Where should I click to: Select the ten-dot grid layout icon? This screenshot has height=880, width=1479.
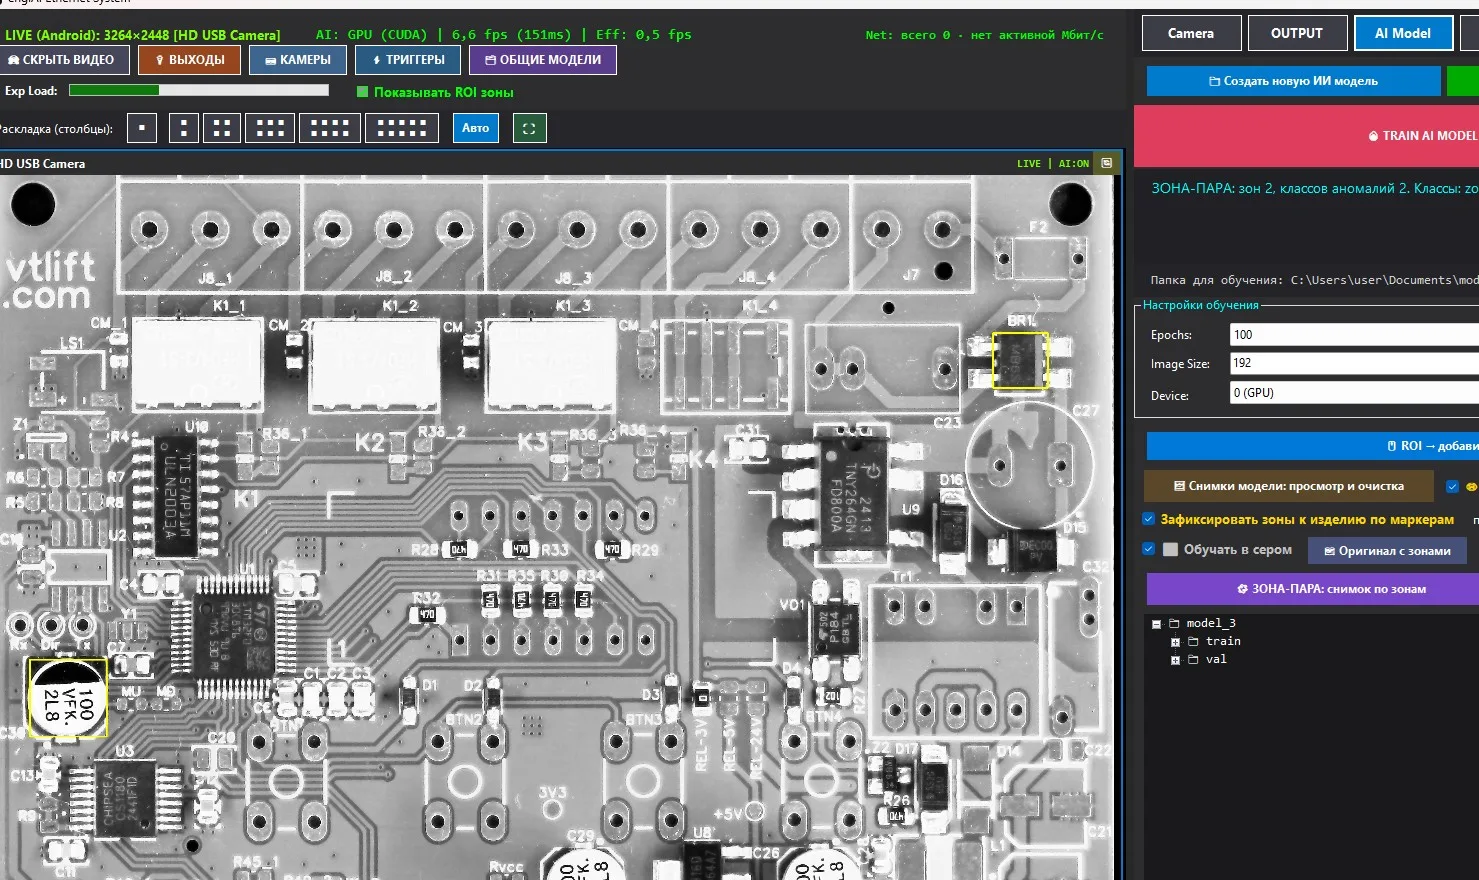coord(402,128)
